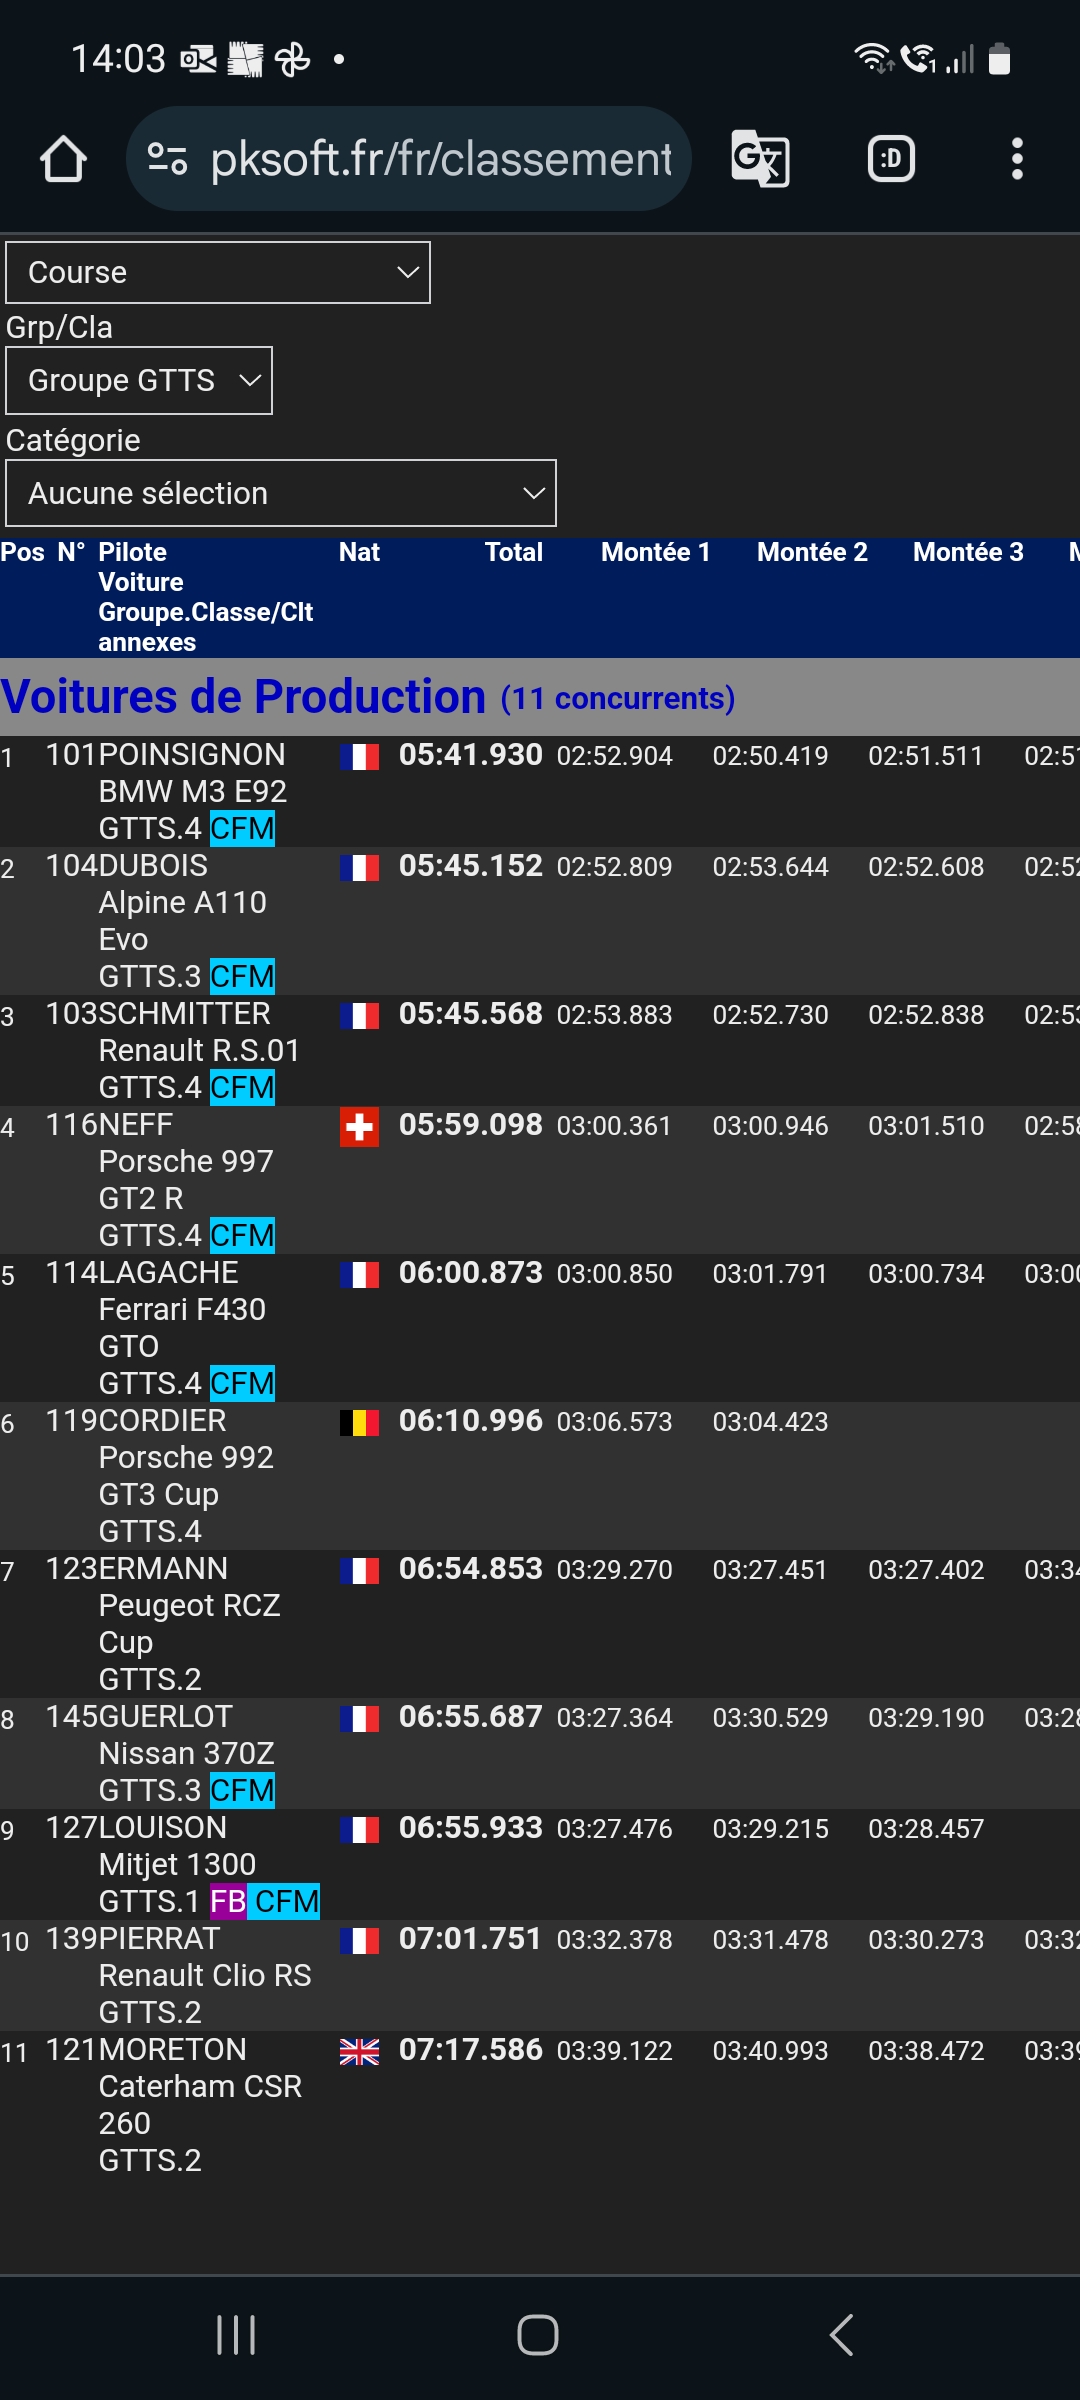The width and height of the screenshot is (1080, 2400).
Task: Tap the CFM badge next to POINSIGNON
Action: click(x=242, y=828)
